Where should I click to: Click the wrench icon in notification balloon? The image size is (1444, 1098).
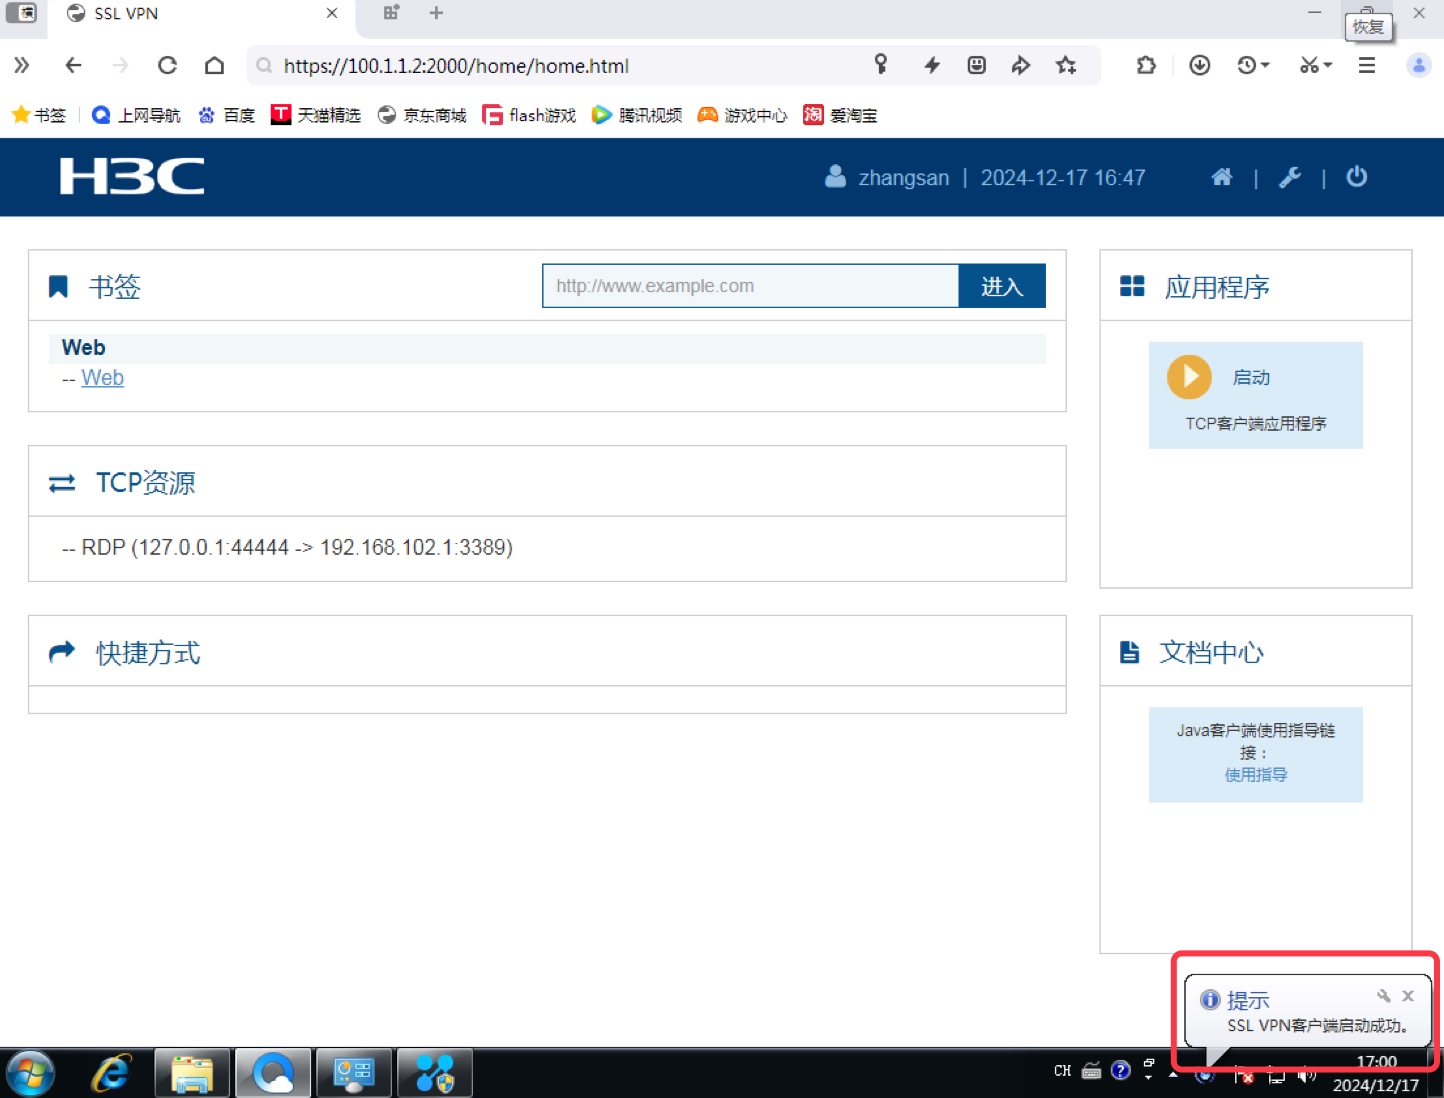point(1384,996)
